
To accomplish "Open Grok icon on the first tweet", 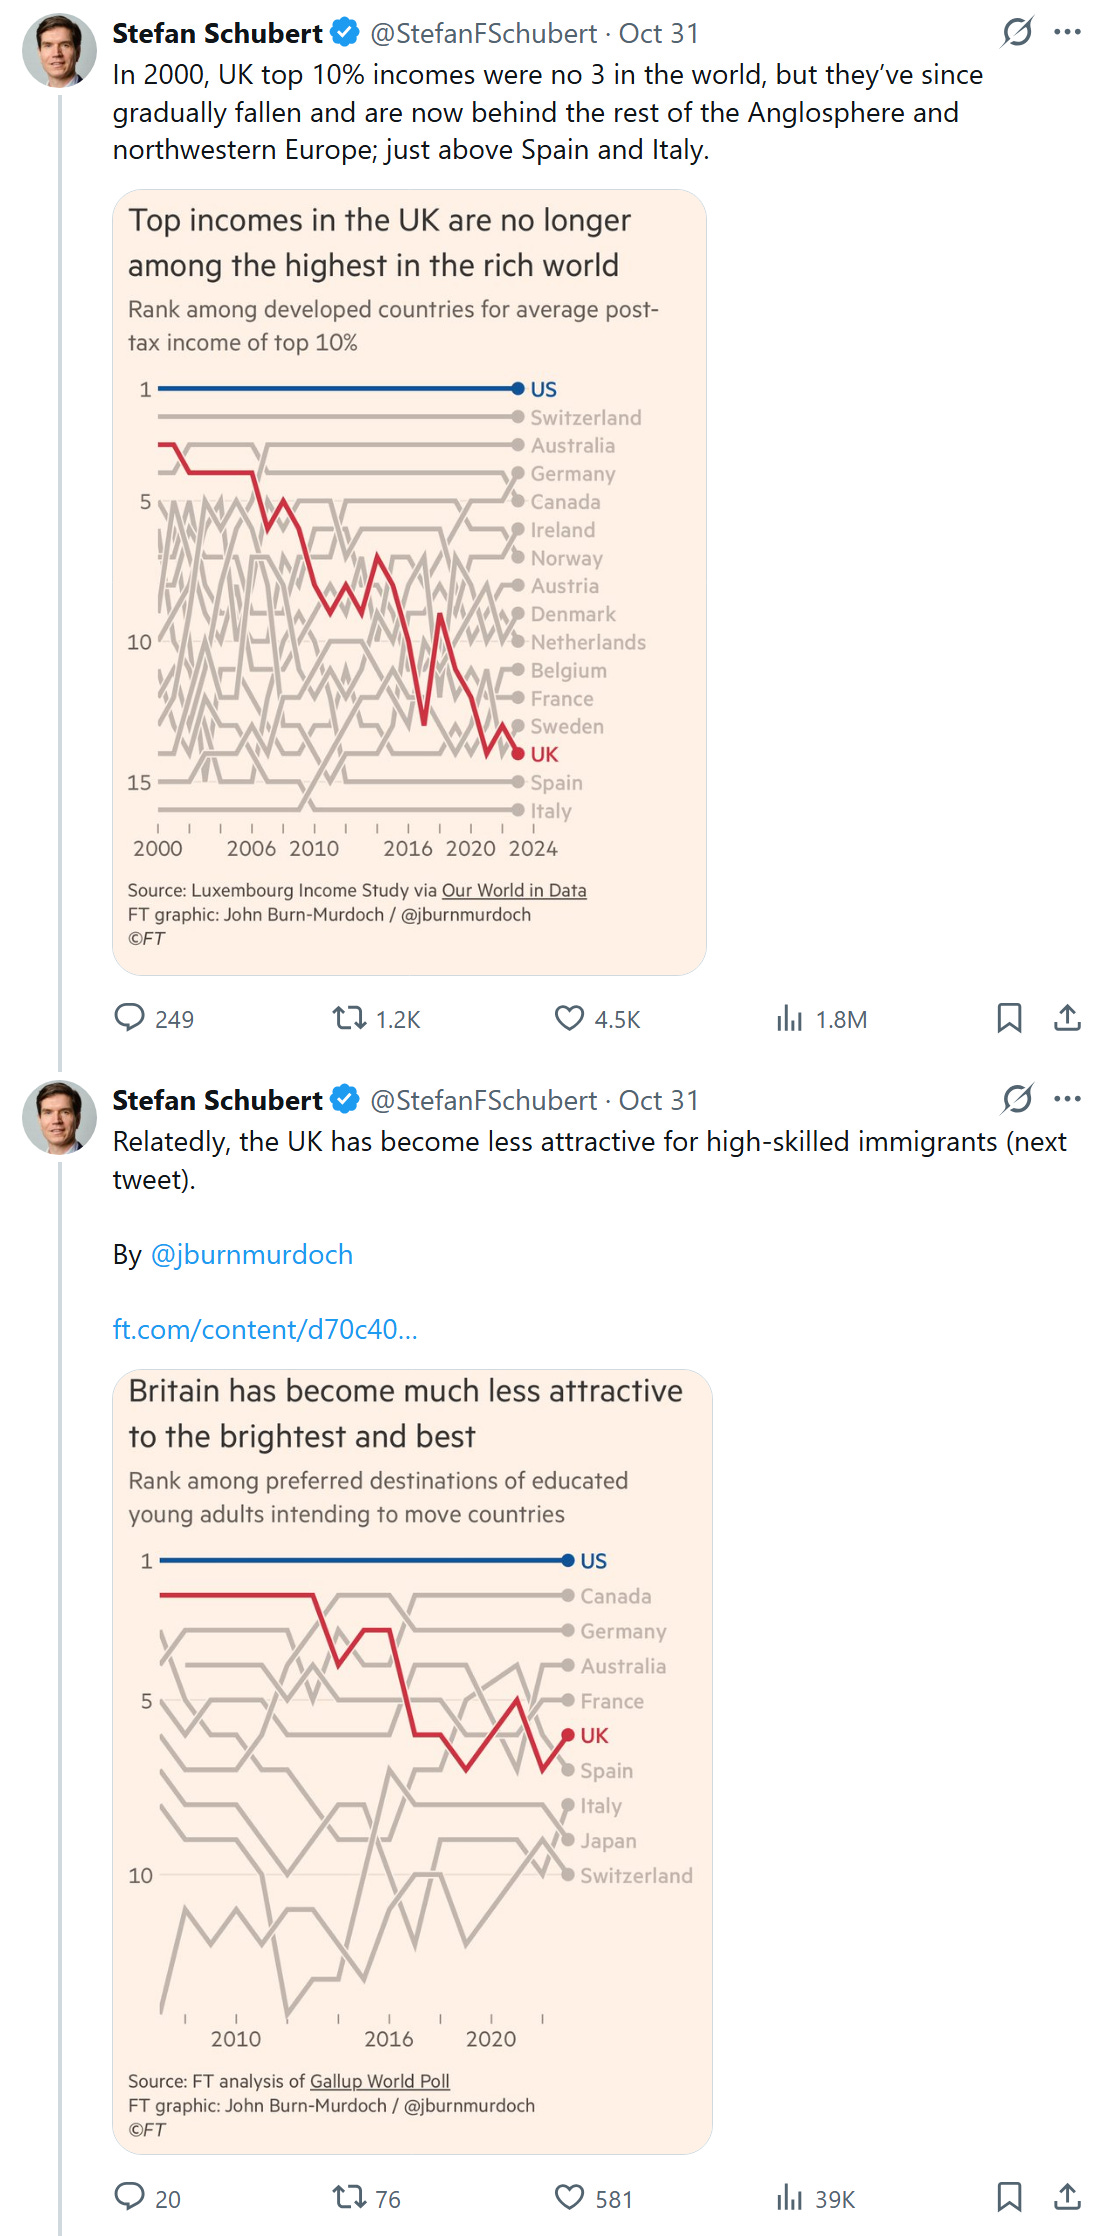I will pos(1017,33).
